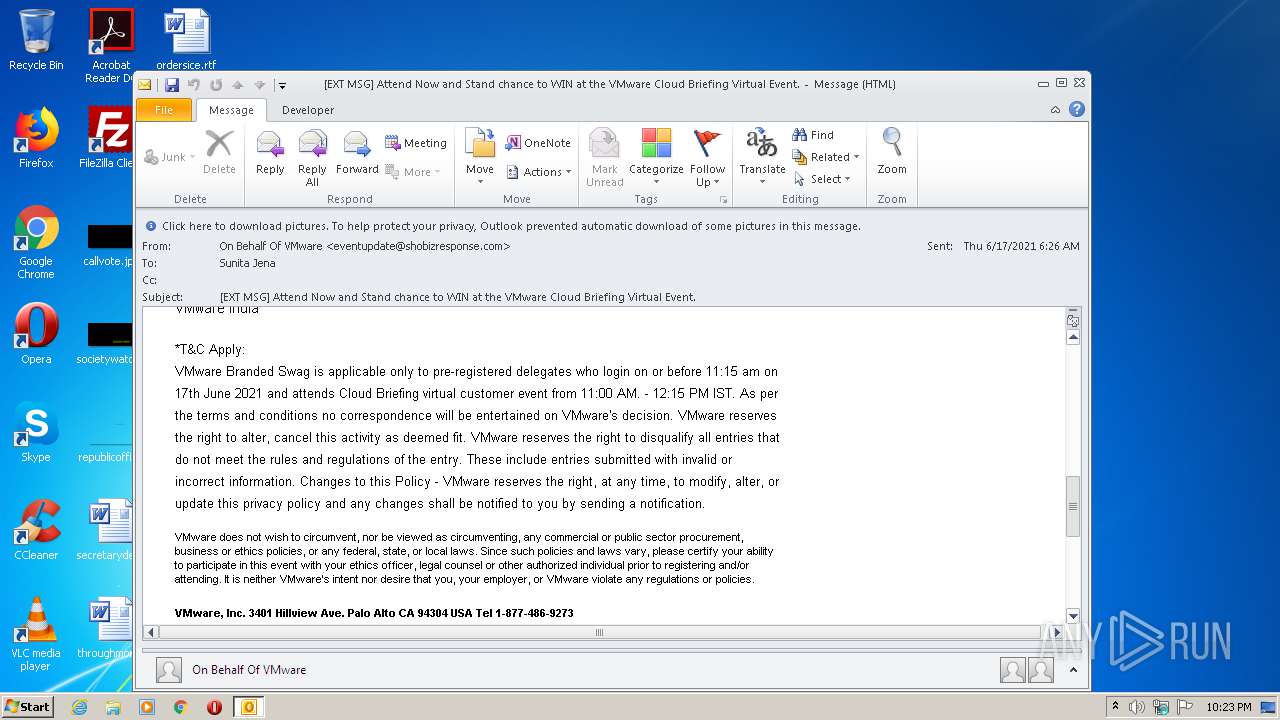Go to previous item arrow
This screenshot has width=1280, height=720.
pyautogui.click(x=238, y=85)
